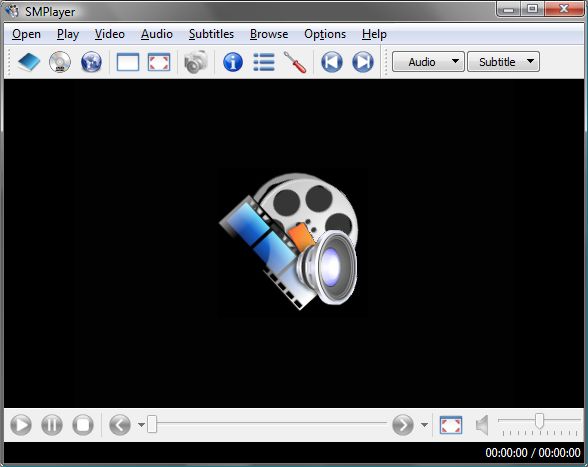Close the SMPlayer window
This screenshot has width=588, height=467.
[x=564, y=9]
